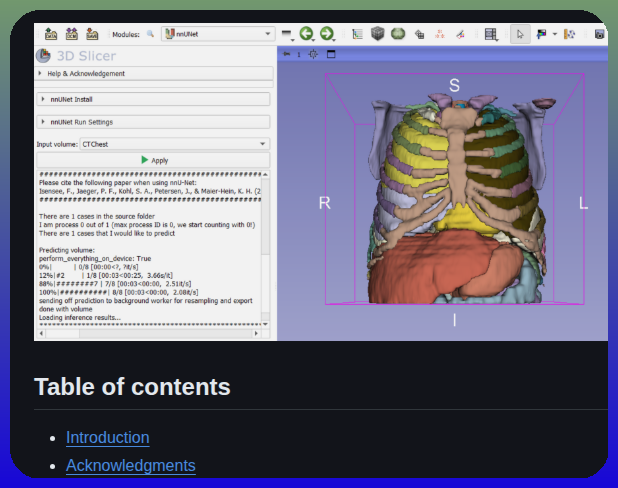Go to previous module with green back arrow
The image size is (618, 488).
(x=306, y=34)
